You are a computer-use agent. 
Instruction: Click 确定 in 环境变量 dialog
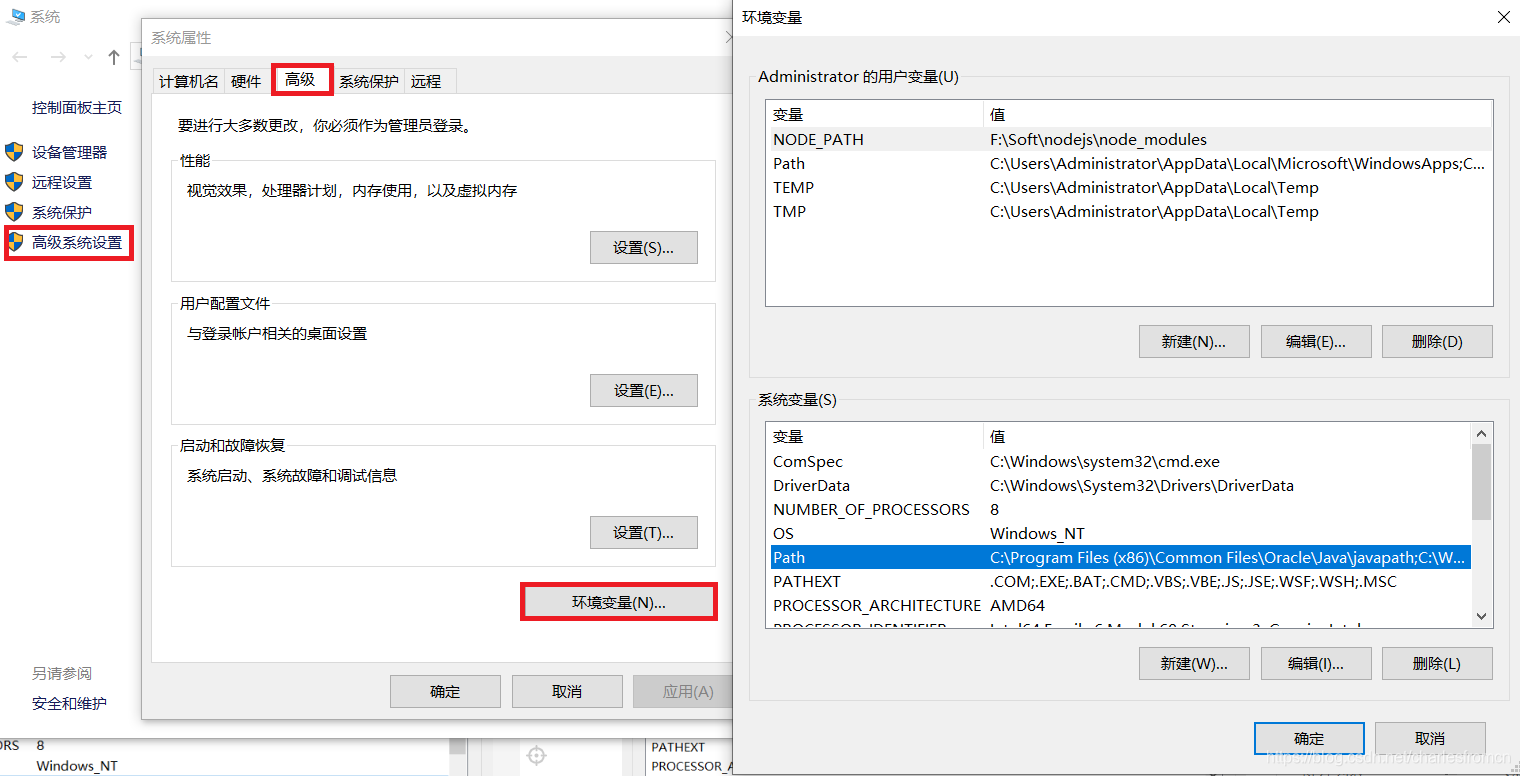pos(1309,738)
